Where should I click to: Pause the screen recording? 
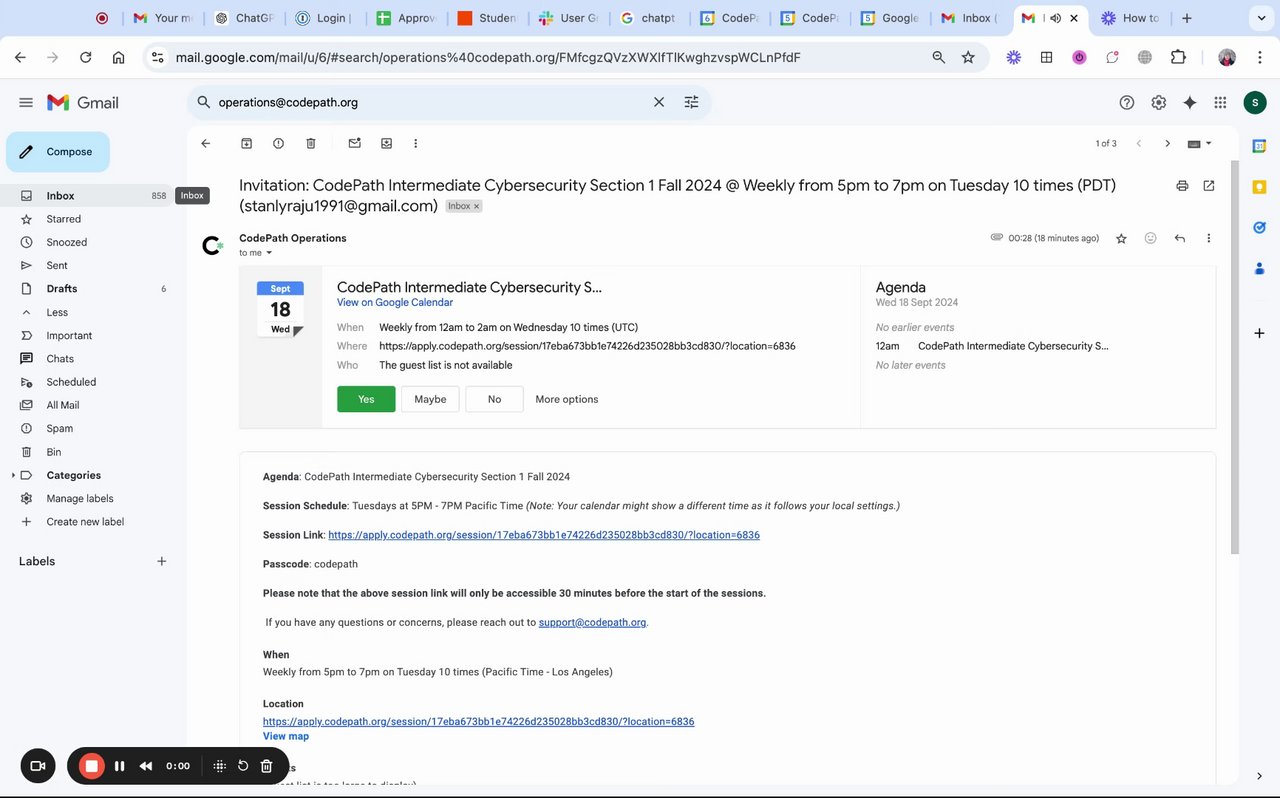tap(120, 766)
